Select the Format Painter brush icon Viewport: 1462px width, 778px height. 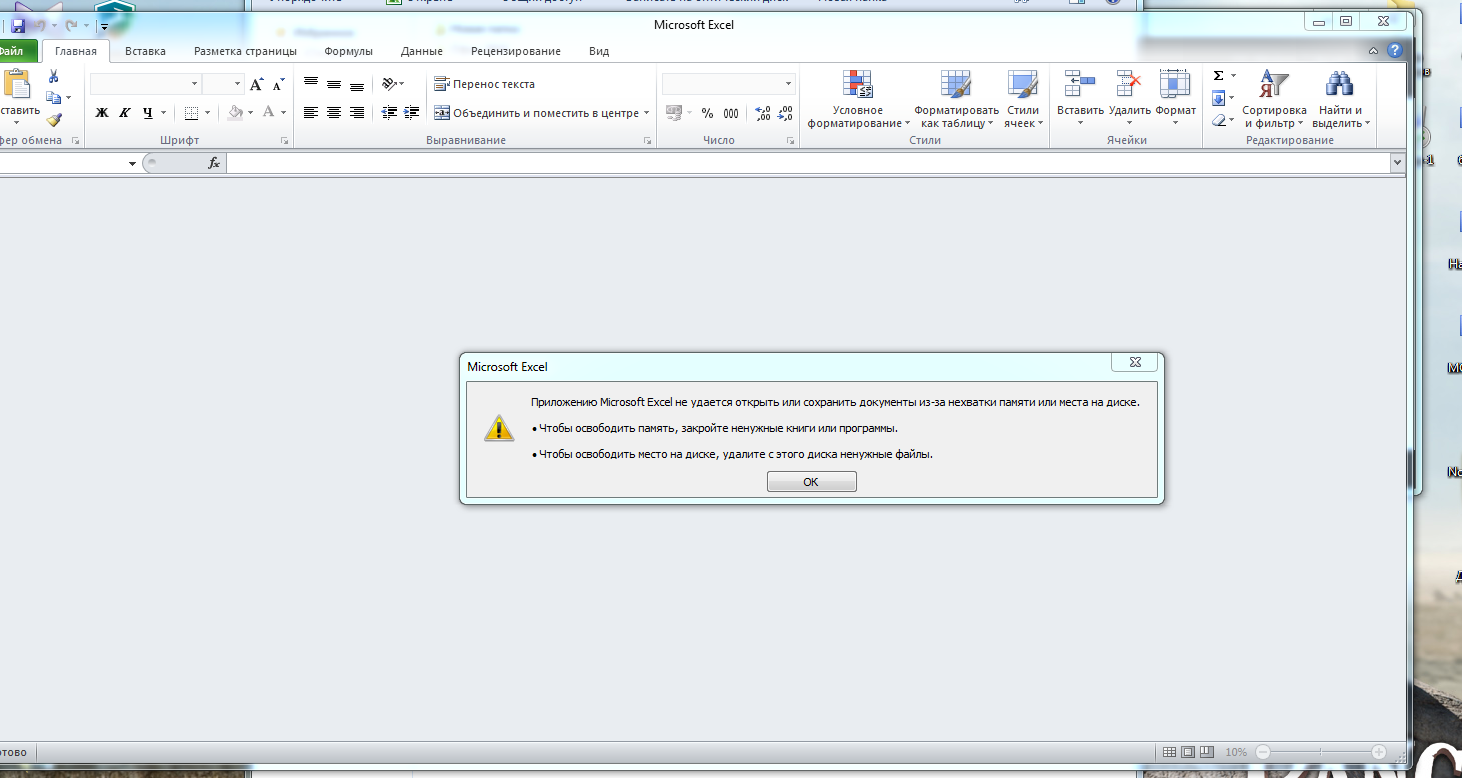[x=53, y=120]
